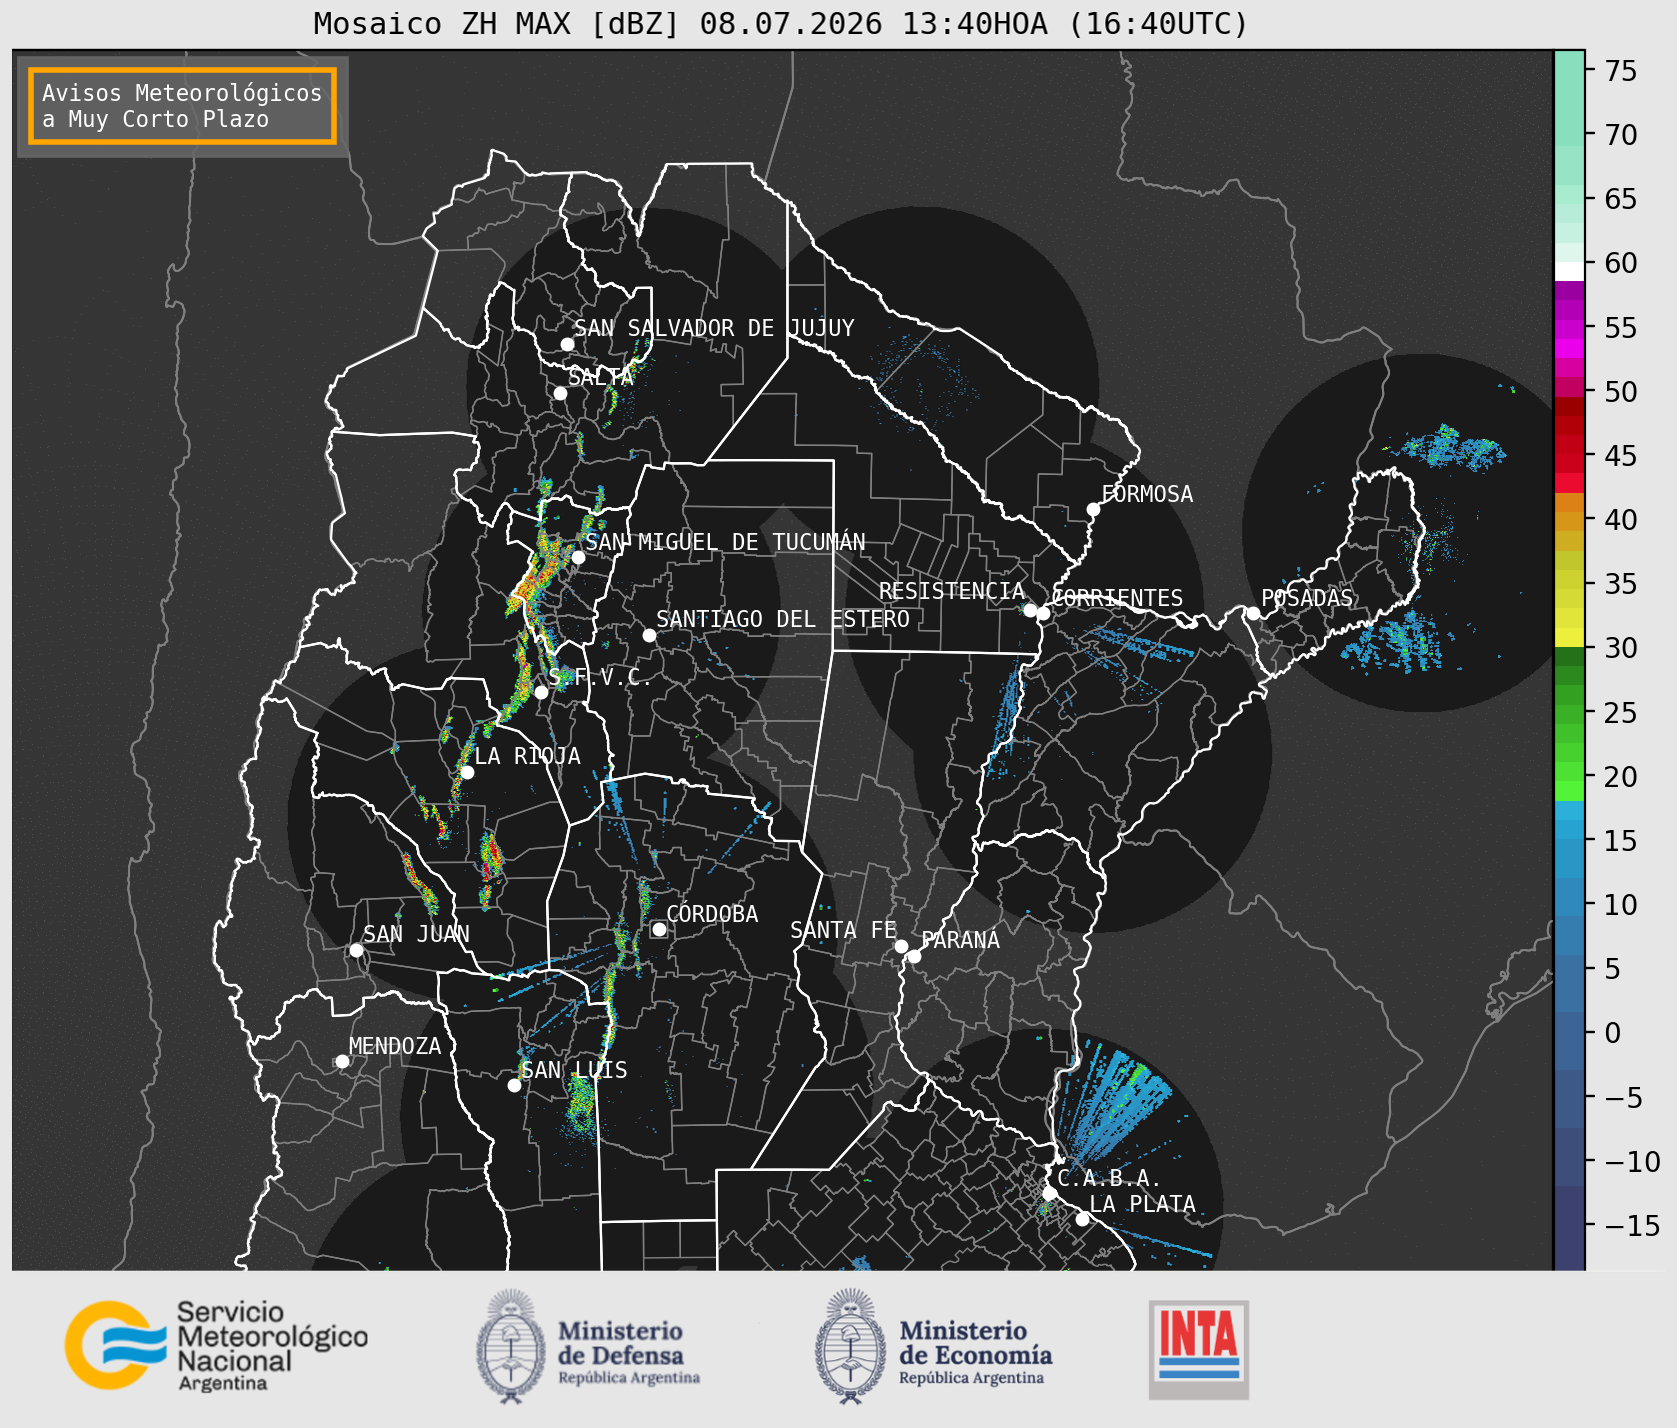This screenshot has width=1677, height=1428.
Task: Select the La Plata city dot
Action: pyautogui.click(x=1082, y=1219)
